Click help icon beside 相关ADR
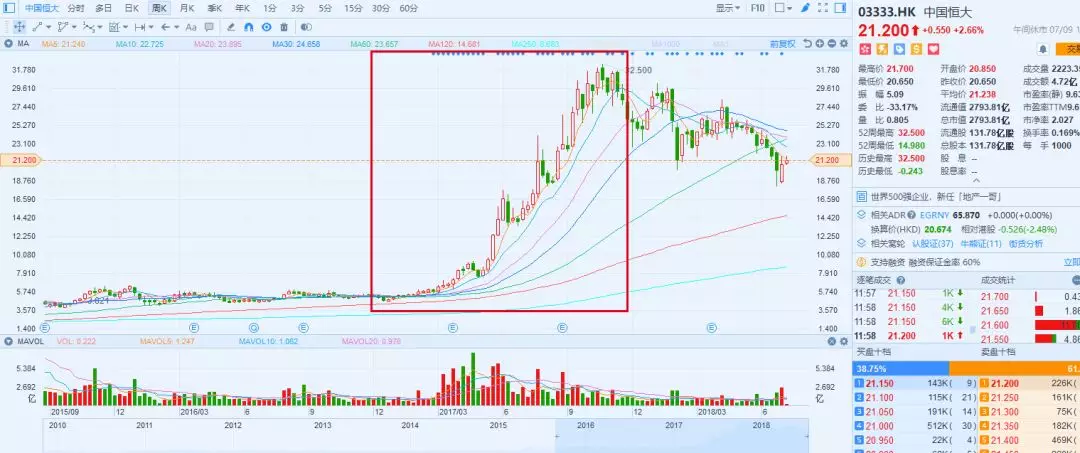Viewport: 1080px width, 453px height. [911, 215]
